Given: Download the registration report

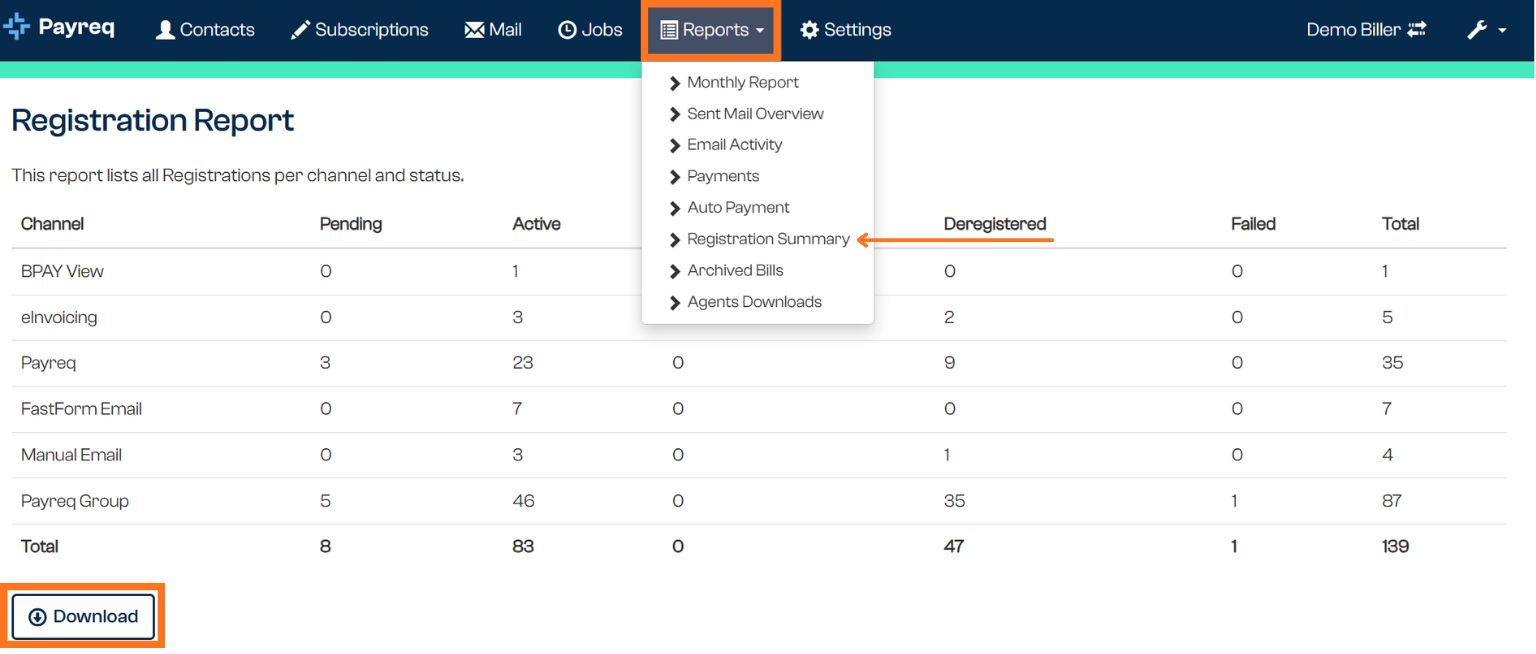Looking at the screenshot, I should pos(84,617).
